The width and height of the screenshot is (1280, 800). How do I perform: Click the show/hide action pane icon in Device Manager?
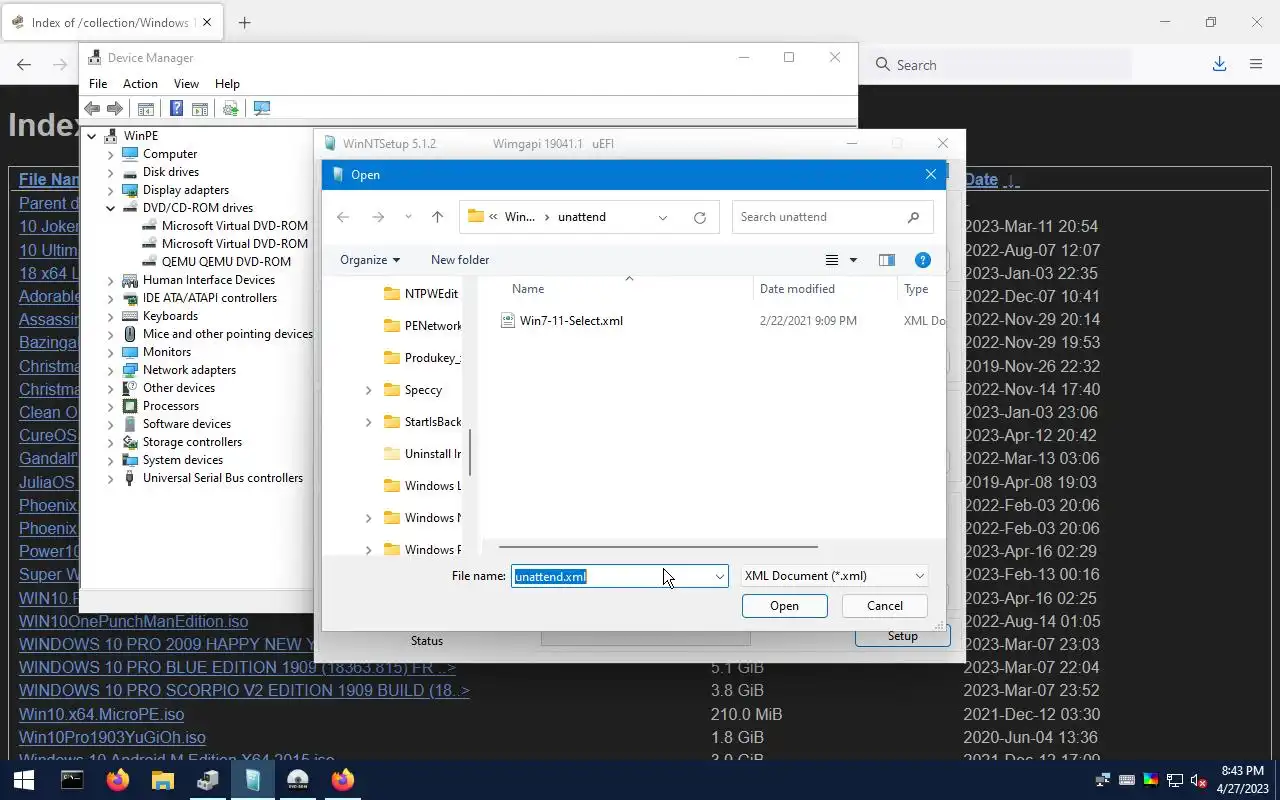coord(200,108)
